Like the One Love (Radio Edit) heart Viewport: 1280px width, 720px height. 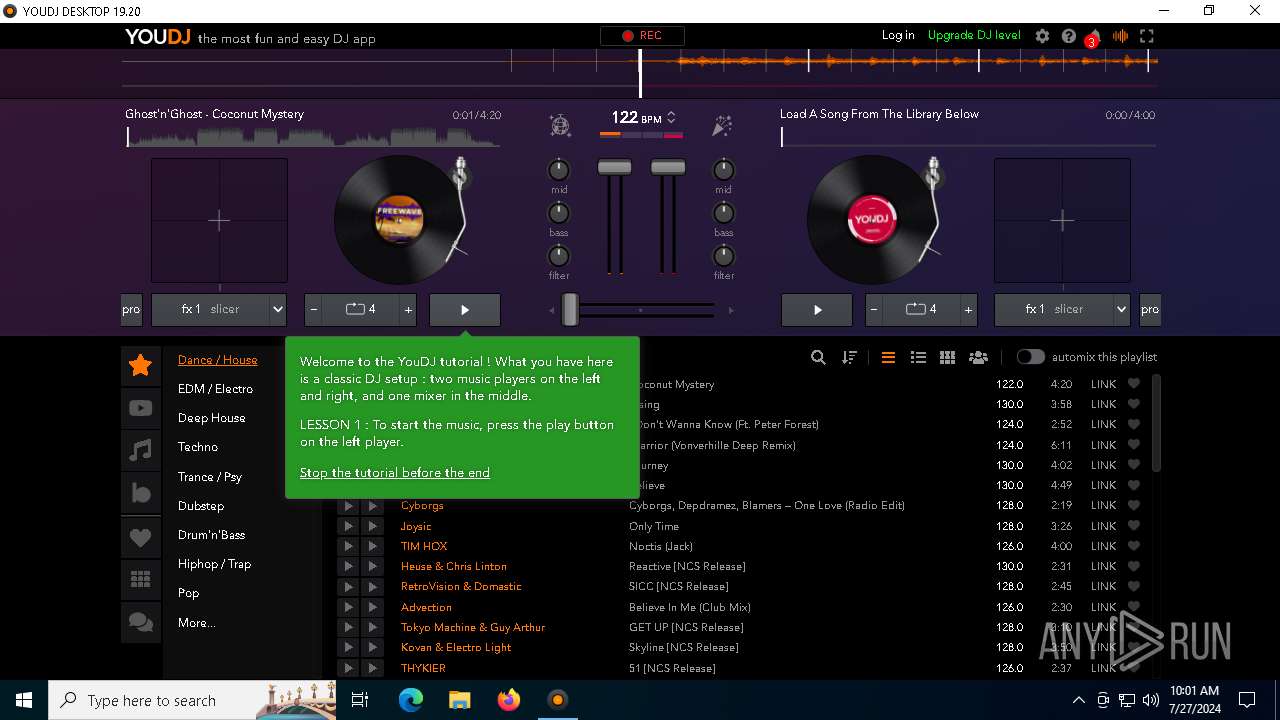tap(1133, 505)
